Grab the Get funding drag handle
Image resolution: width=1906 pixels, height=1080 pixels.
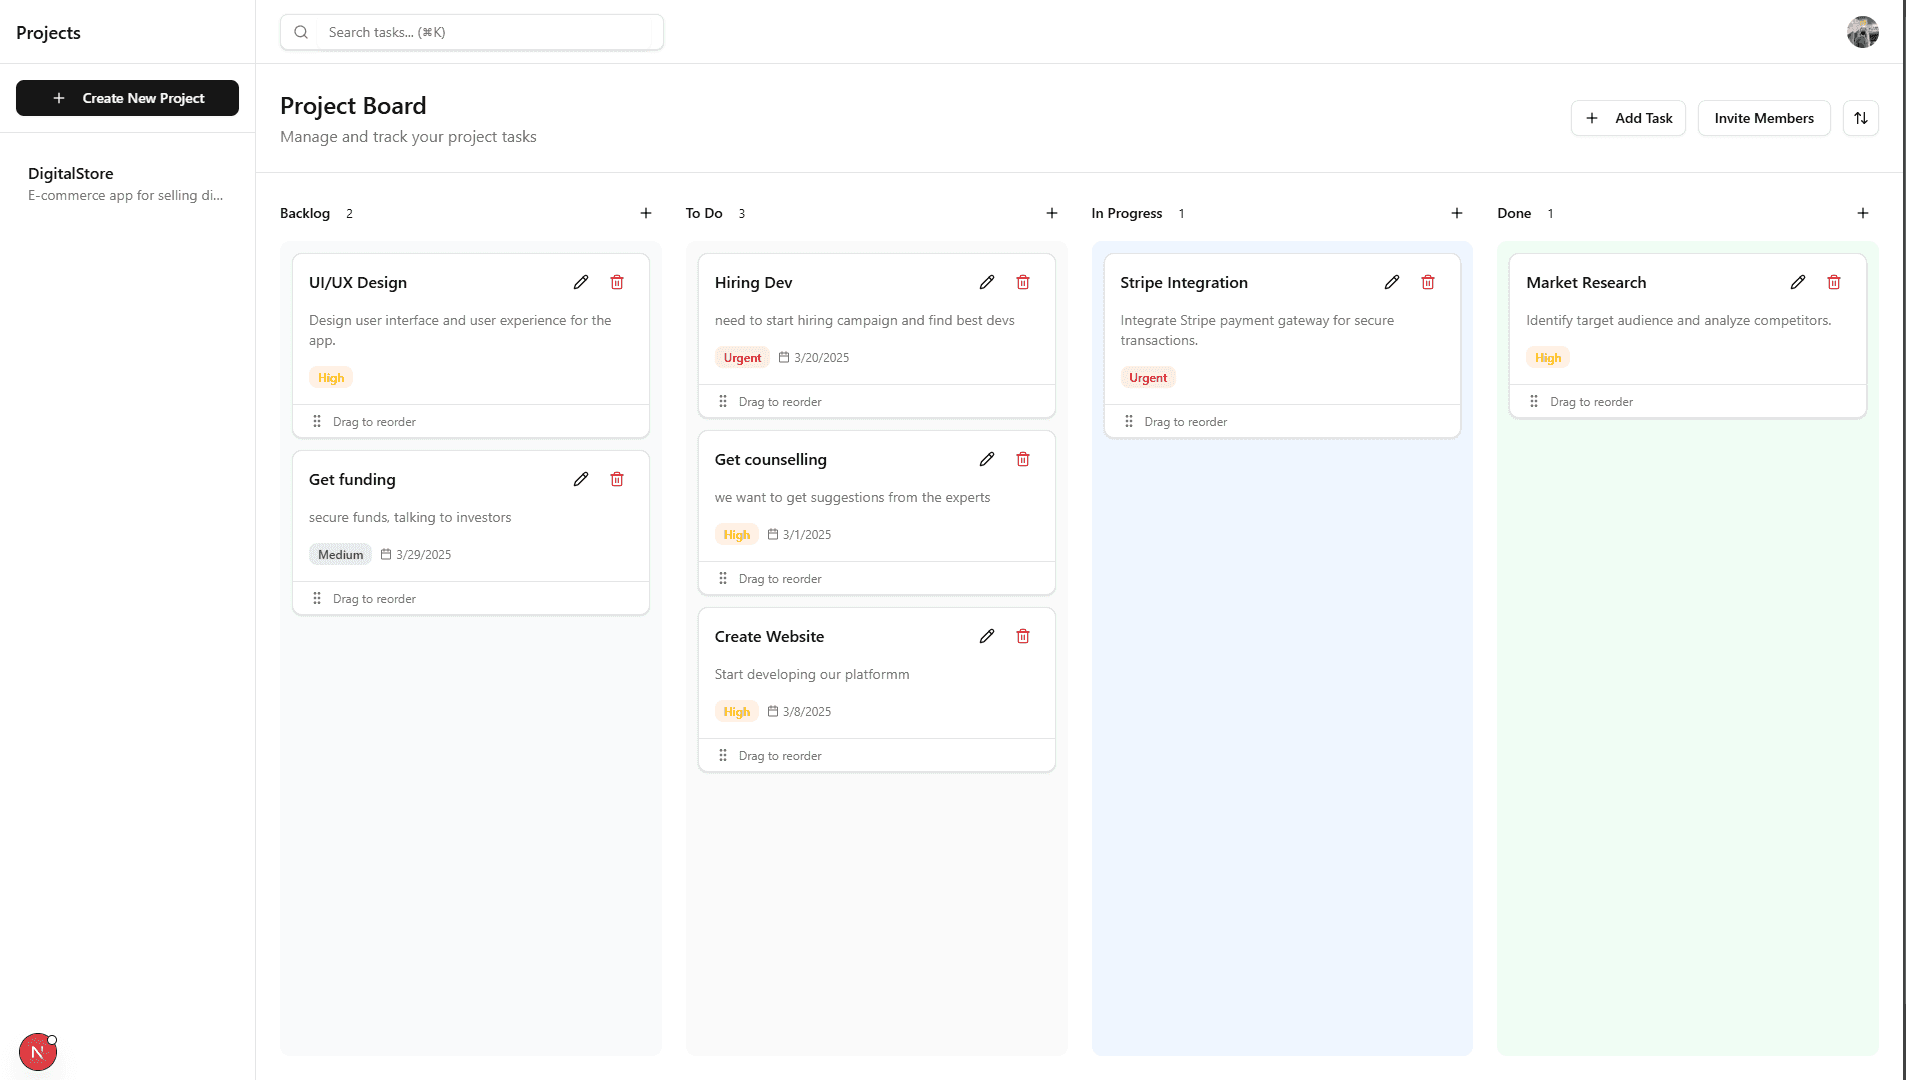tap(317, 598)
